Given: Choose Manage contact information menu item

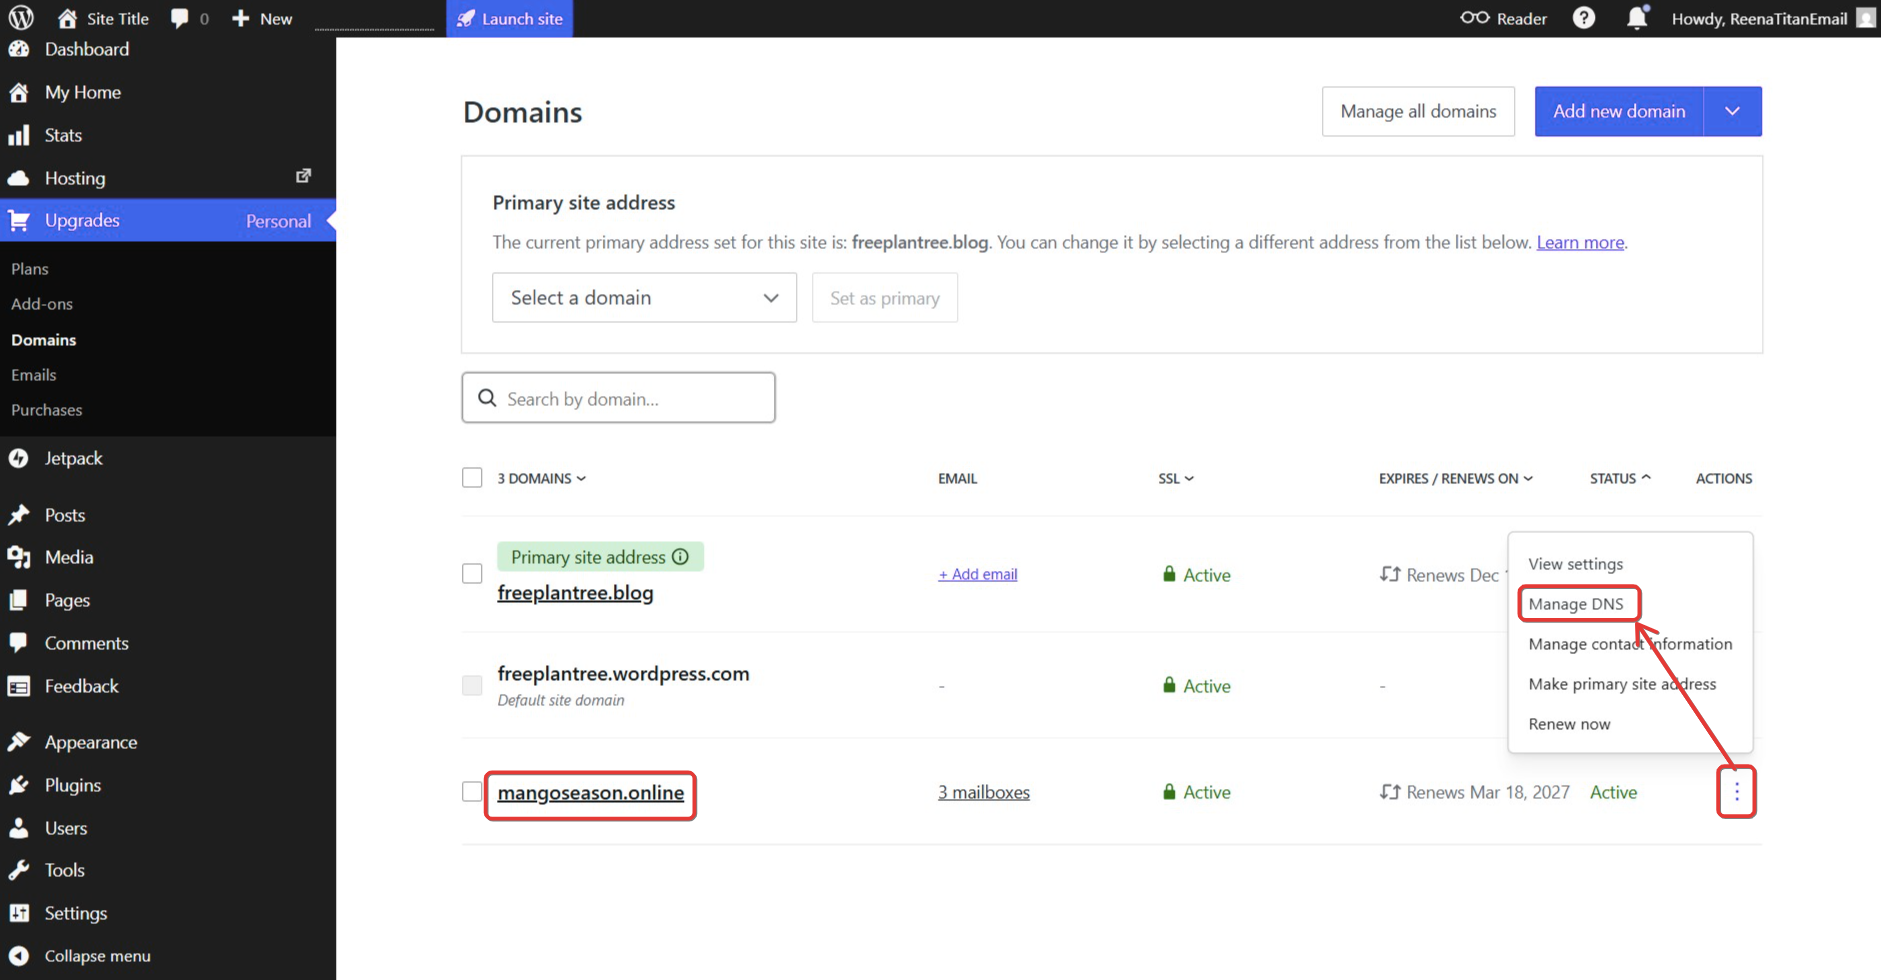Looking at the screenshot, I should (x=1630, y=644).
